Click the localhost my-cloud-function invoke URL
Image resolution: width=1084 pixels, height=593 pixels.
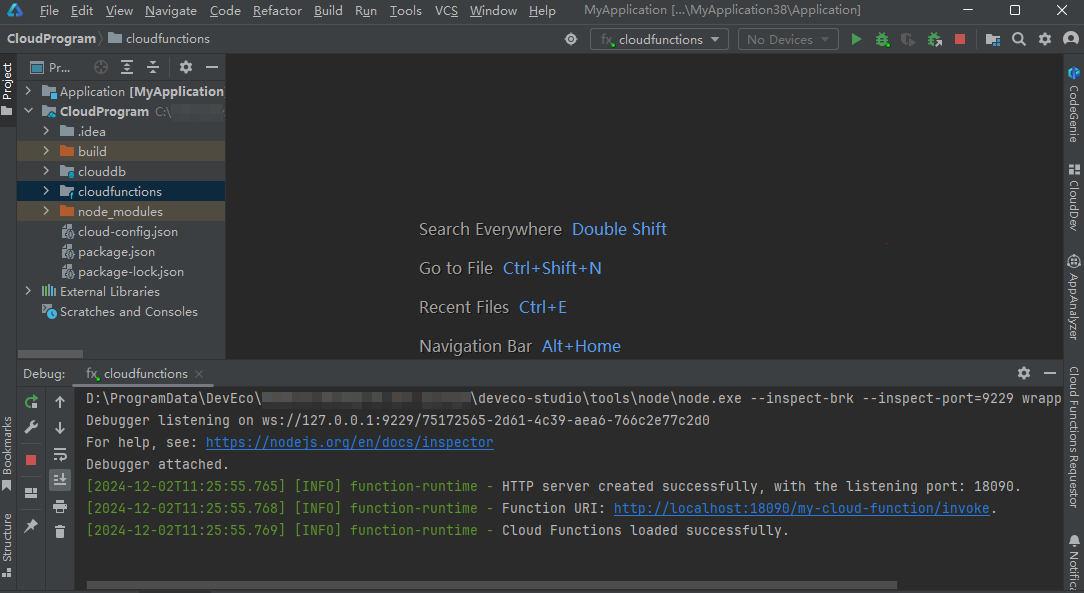pos(801,508)
